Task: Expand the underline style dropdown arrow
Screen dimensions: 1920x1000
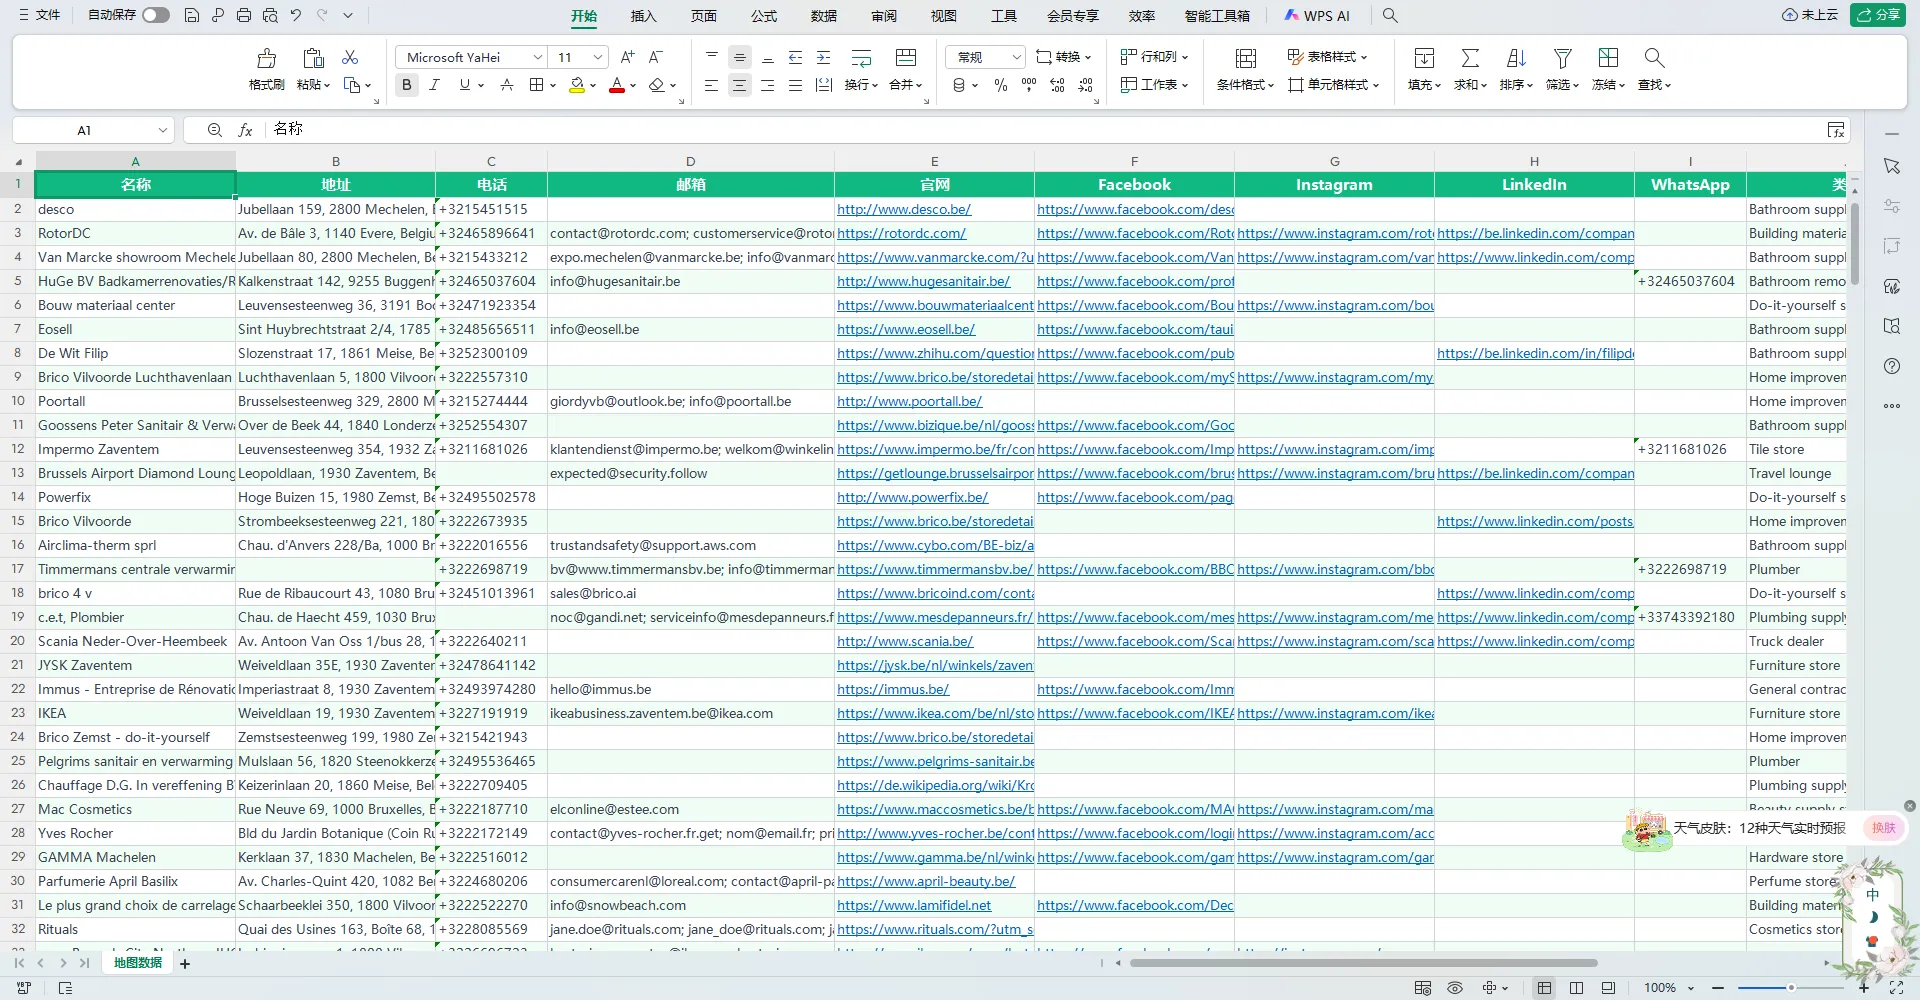Action: [x=481, y=85]
